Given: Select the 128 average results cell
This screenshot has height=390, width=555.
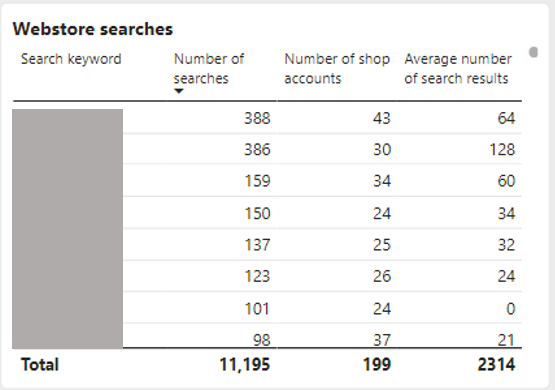Looking at the screenshot, I should [502, 149].
